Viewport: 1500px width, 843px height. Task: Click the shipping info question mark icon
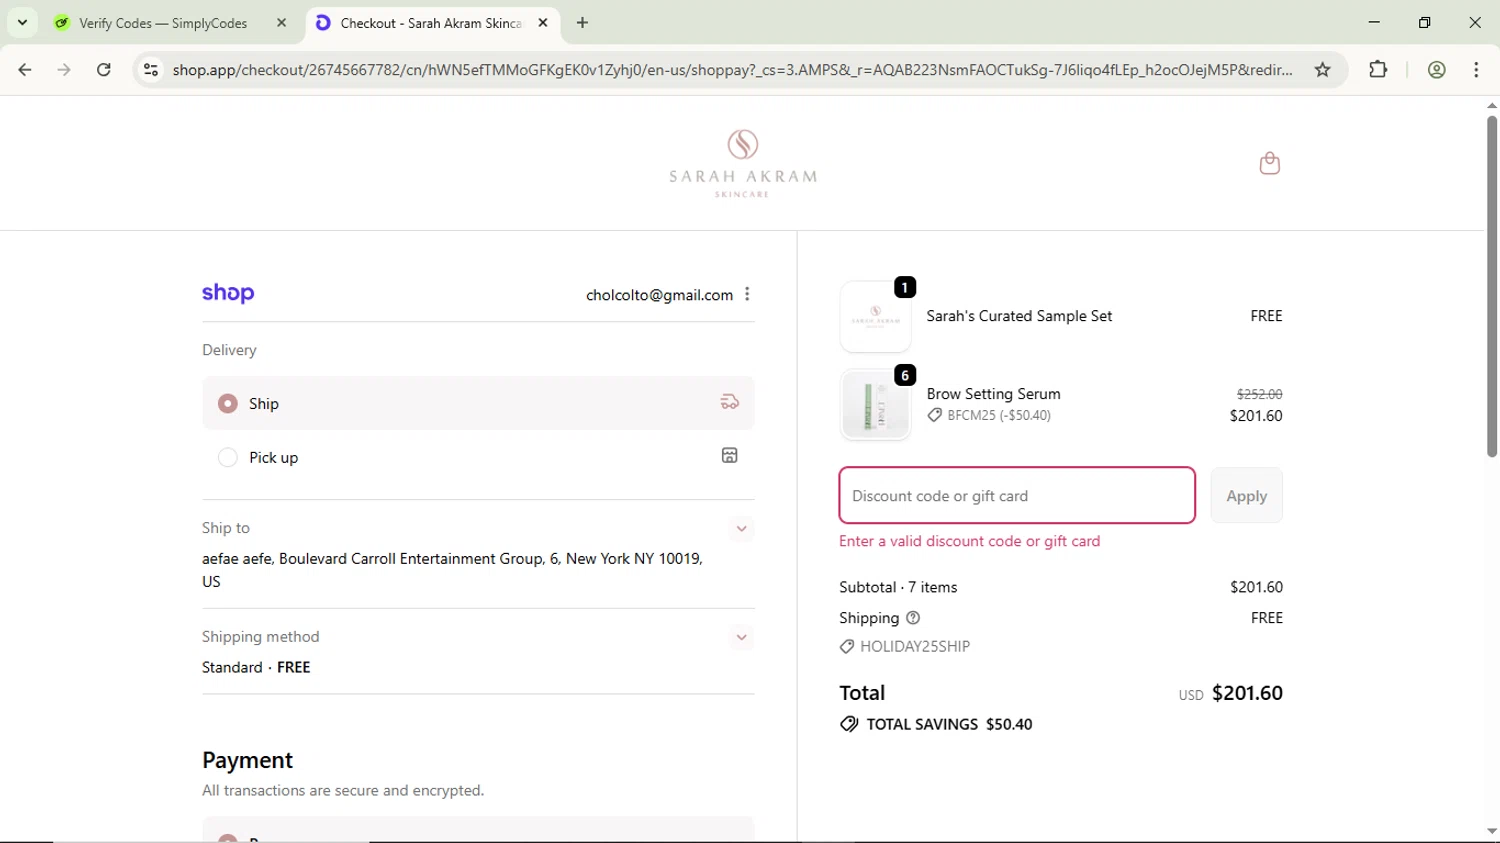(x=913, y=618)
